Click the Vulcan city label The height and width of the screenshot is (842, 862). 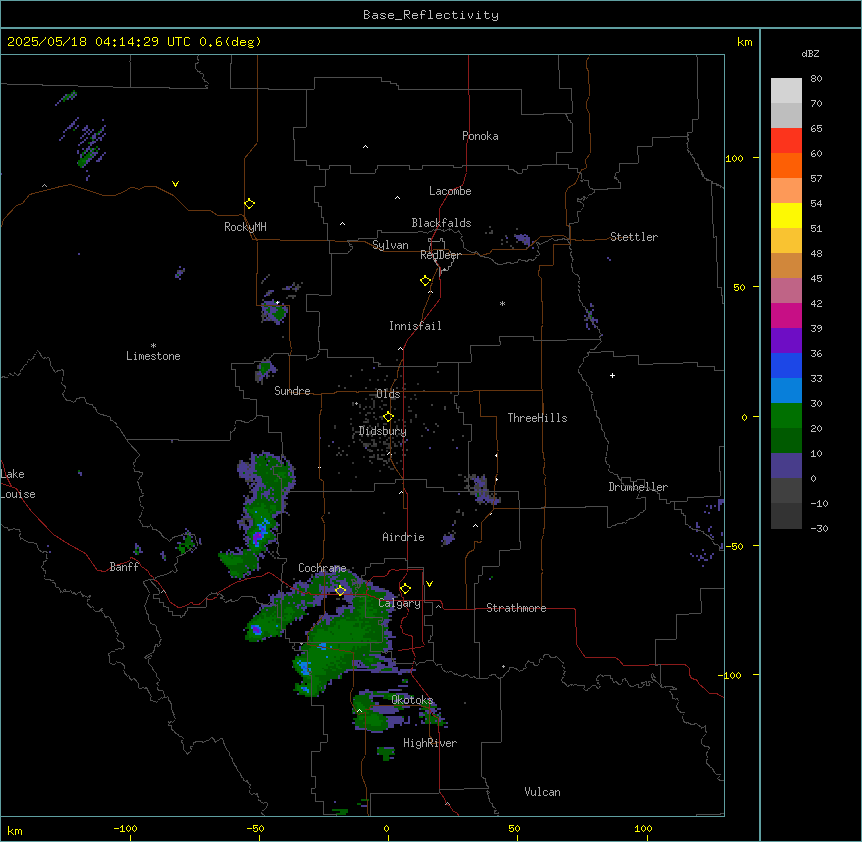543,792
